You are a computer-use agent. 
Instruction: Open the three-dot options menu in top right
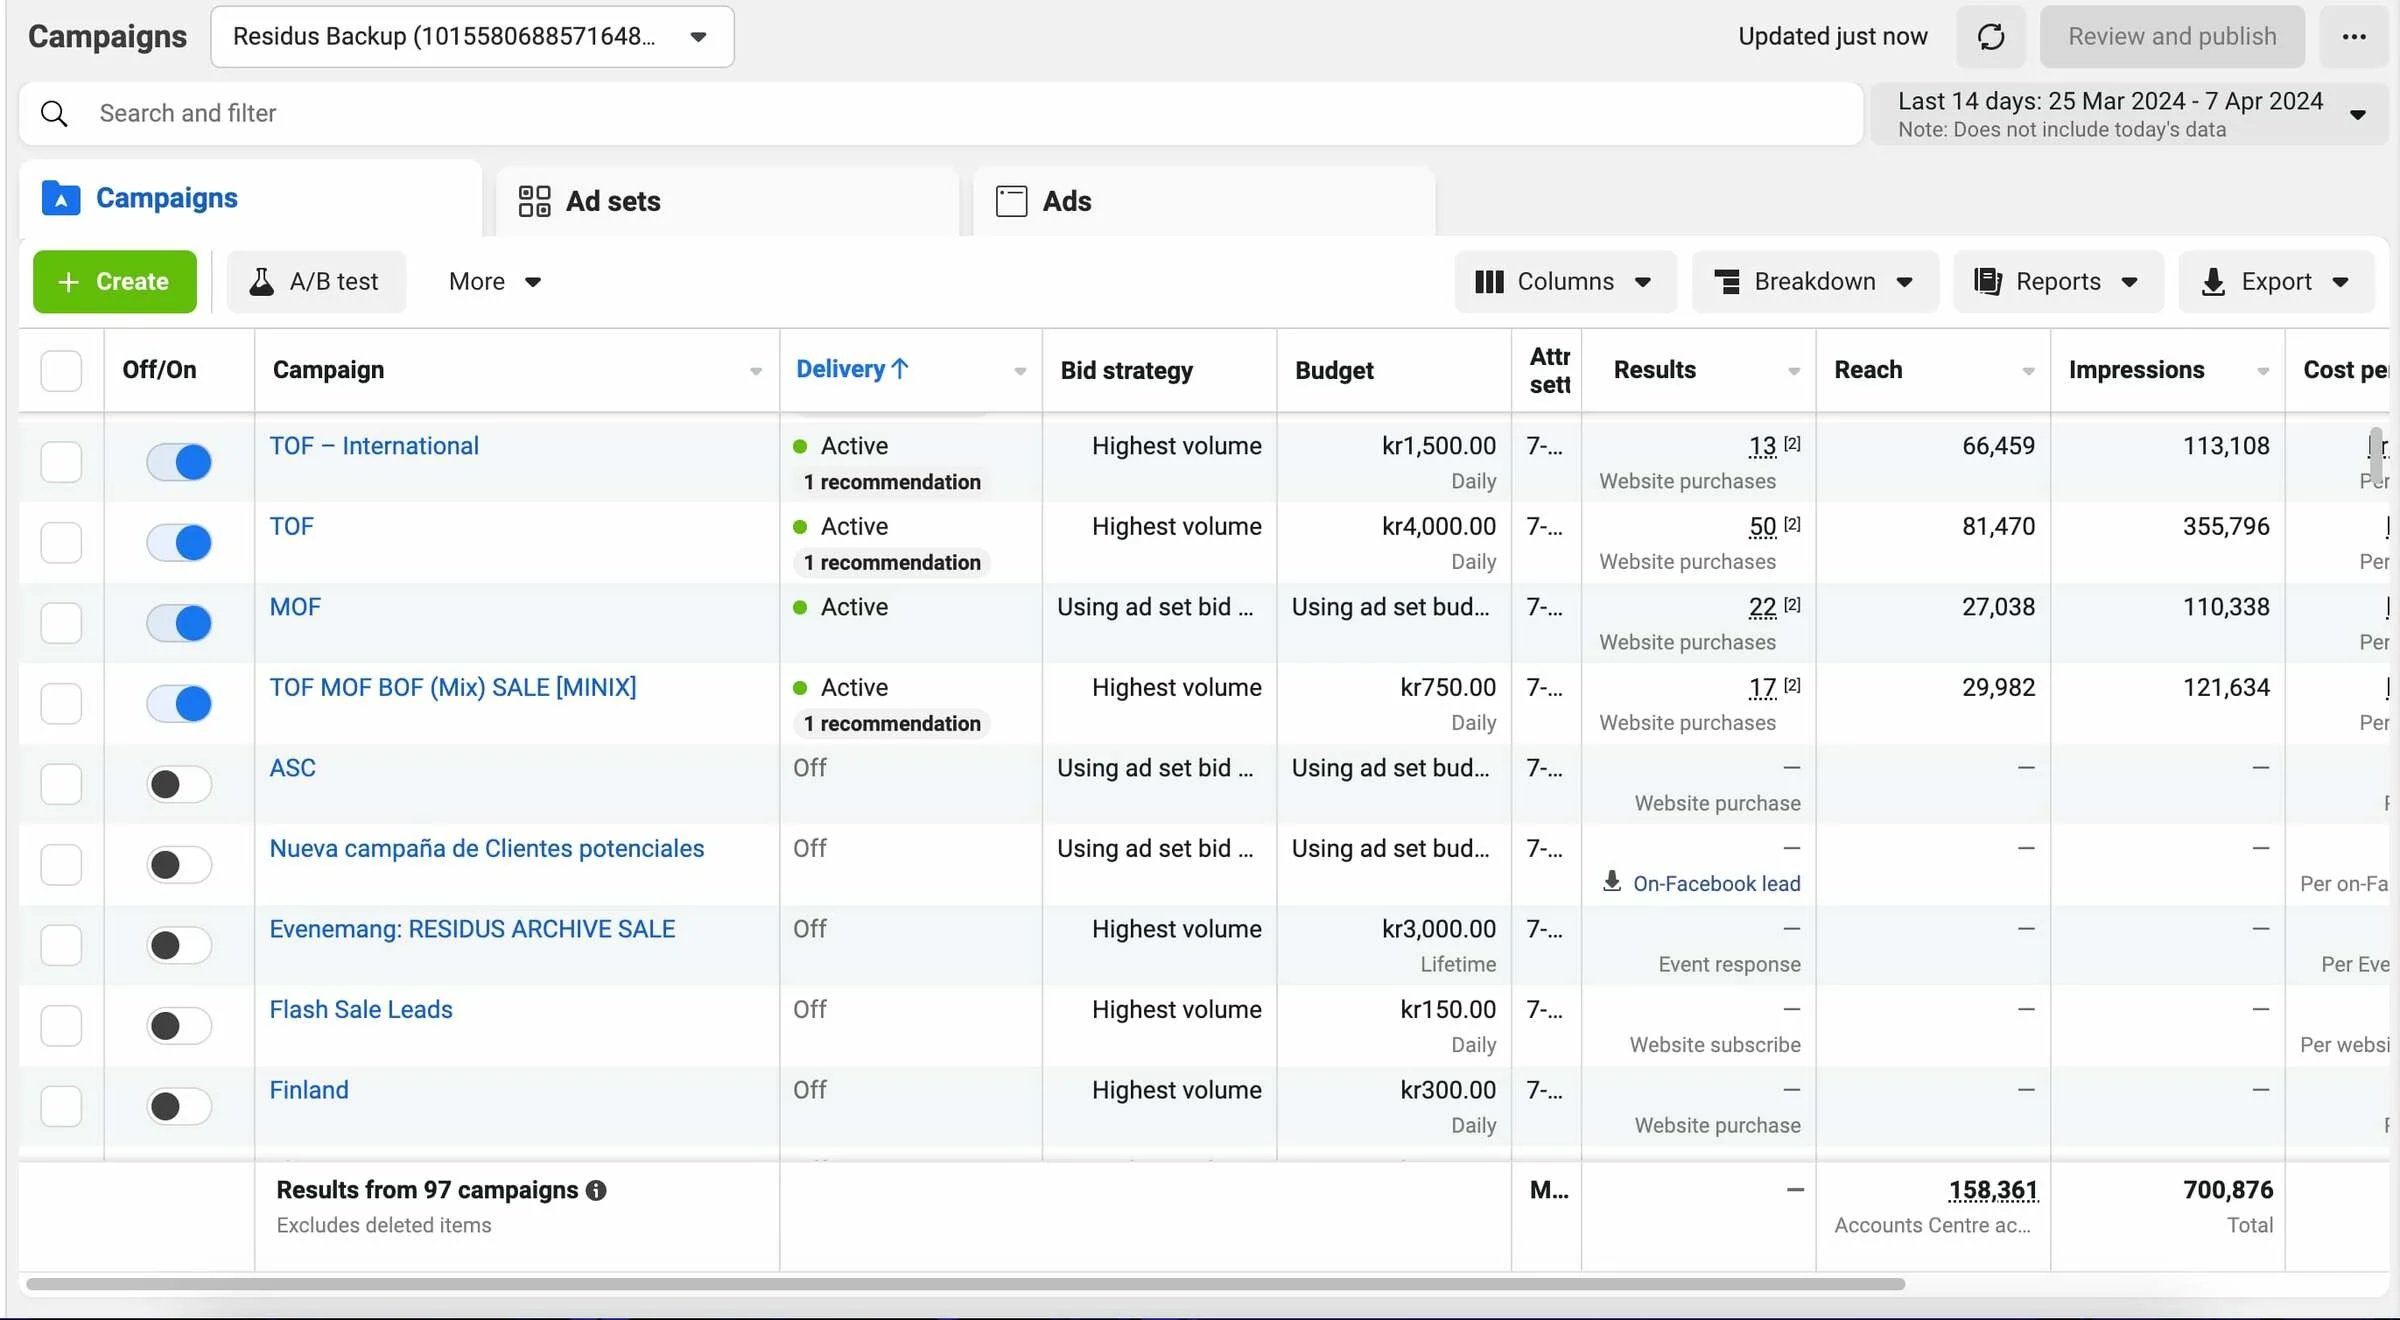coord(2355,36)
